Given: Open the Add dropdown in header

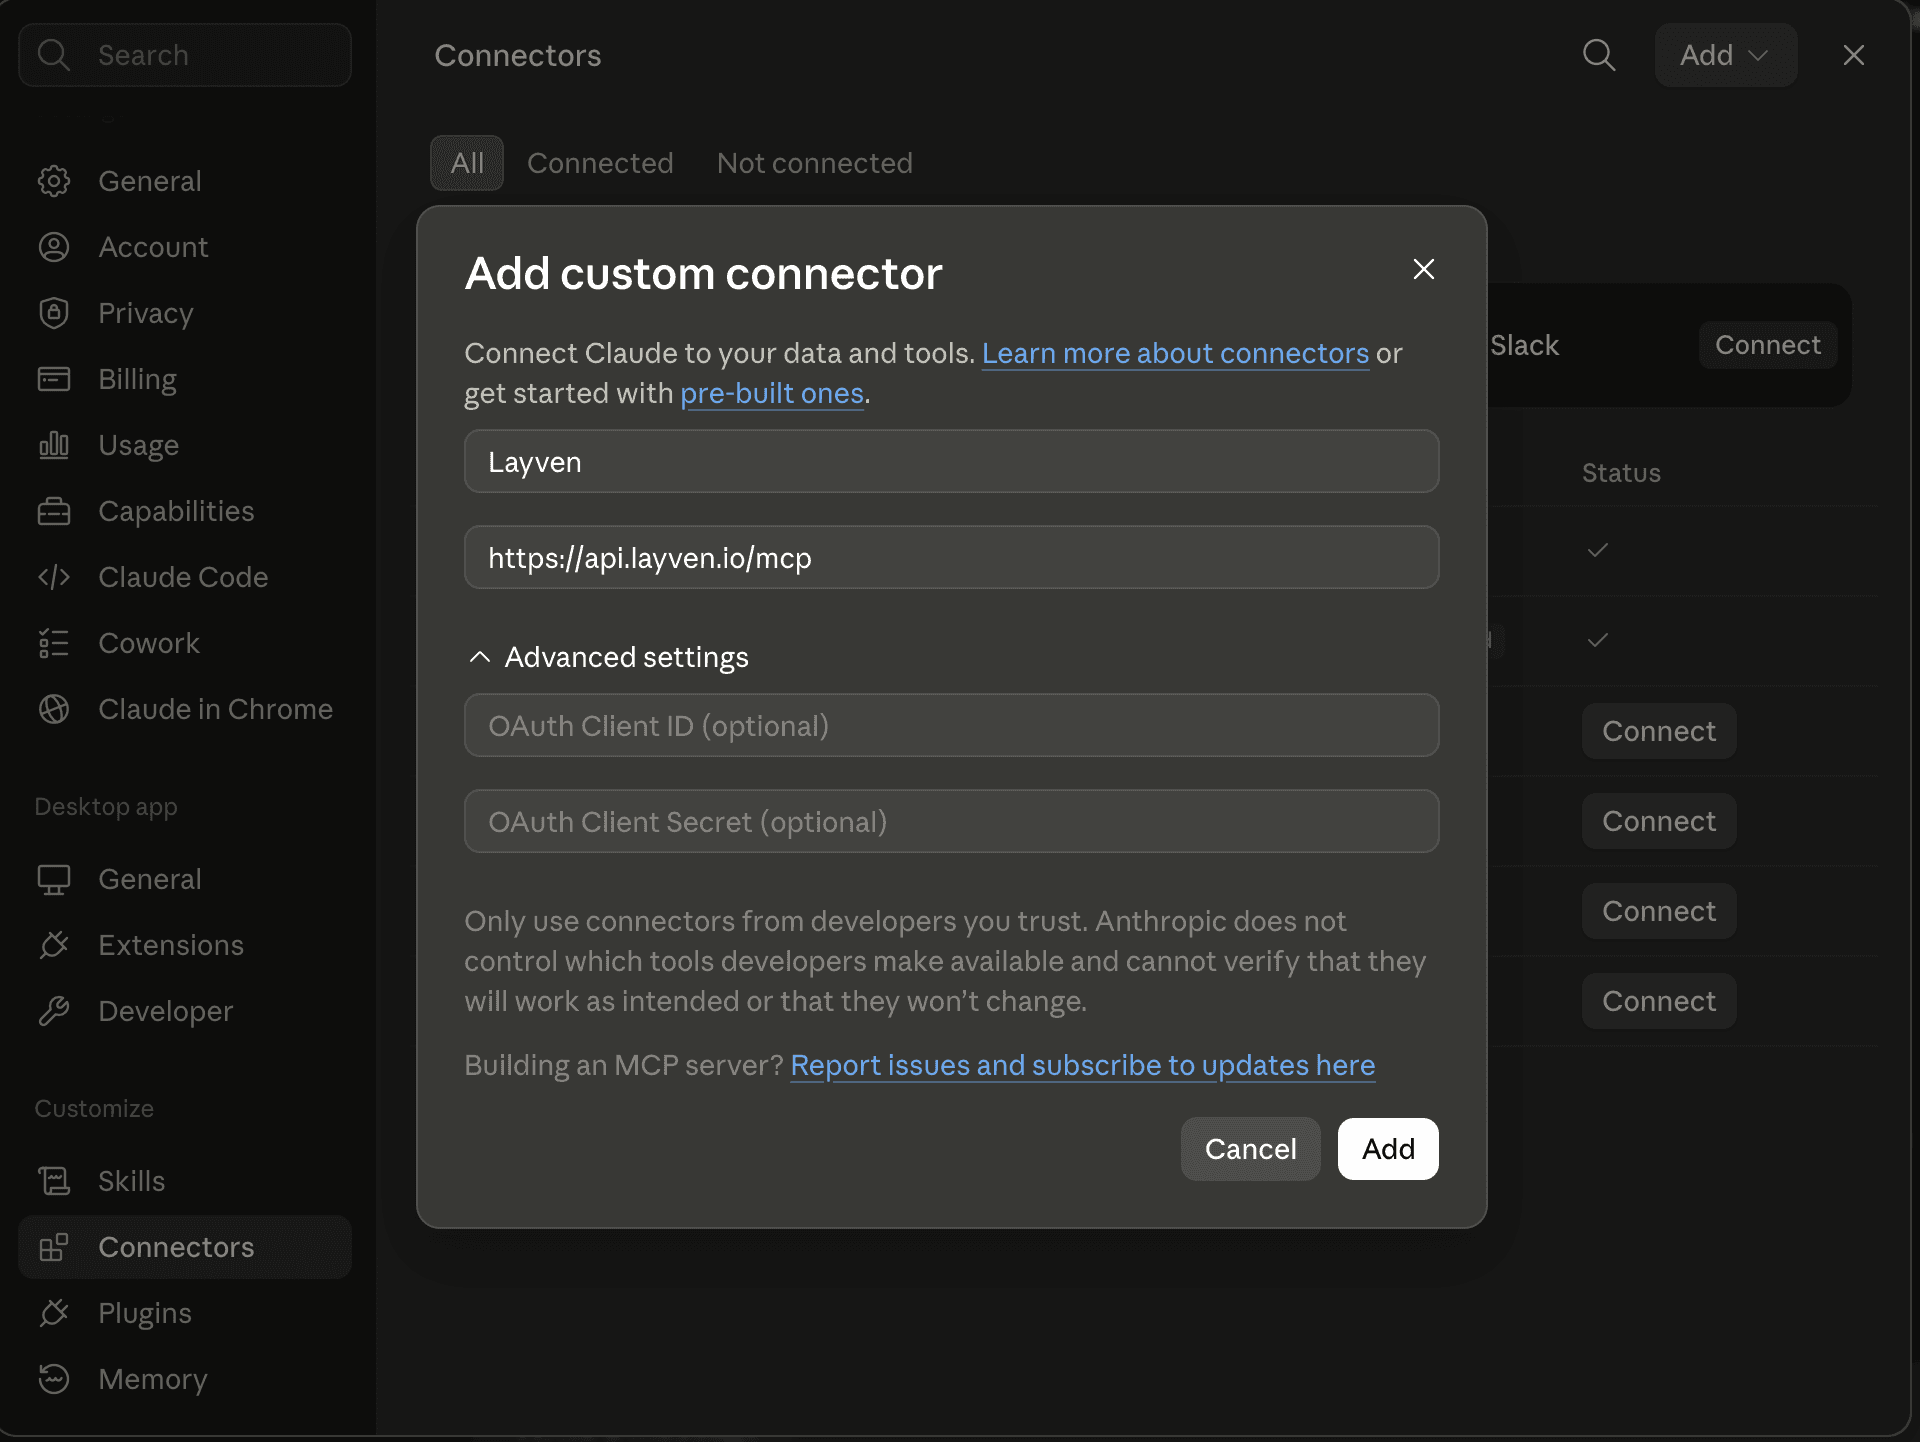Looking at the screenshot, I should 1726,55.
